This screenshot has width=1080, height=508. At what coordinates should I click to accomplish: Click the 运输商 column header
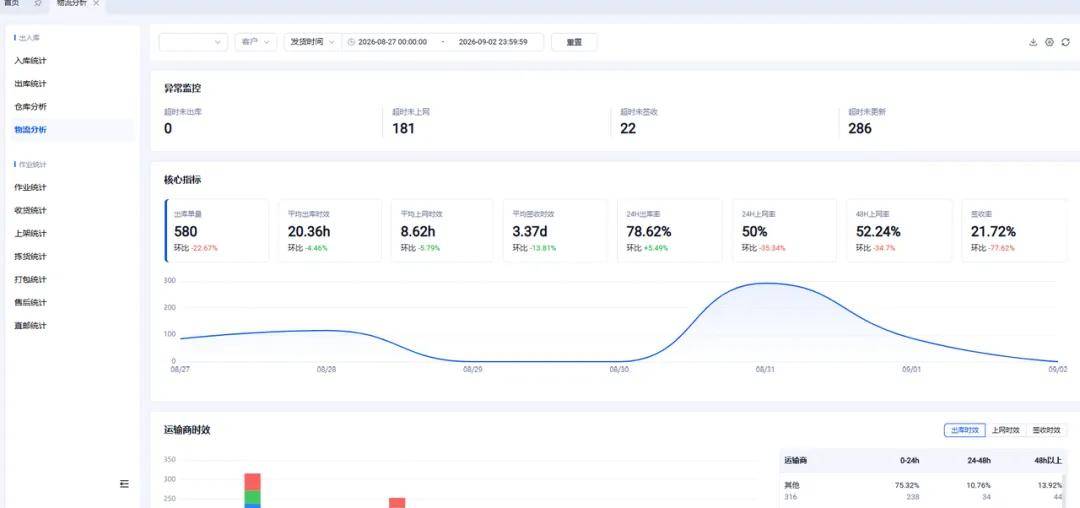tap(796, 460)
